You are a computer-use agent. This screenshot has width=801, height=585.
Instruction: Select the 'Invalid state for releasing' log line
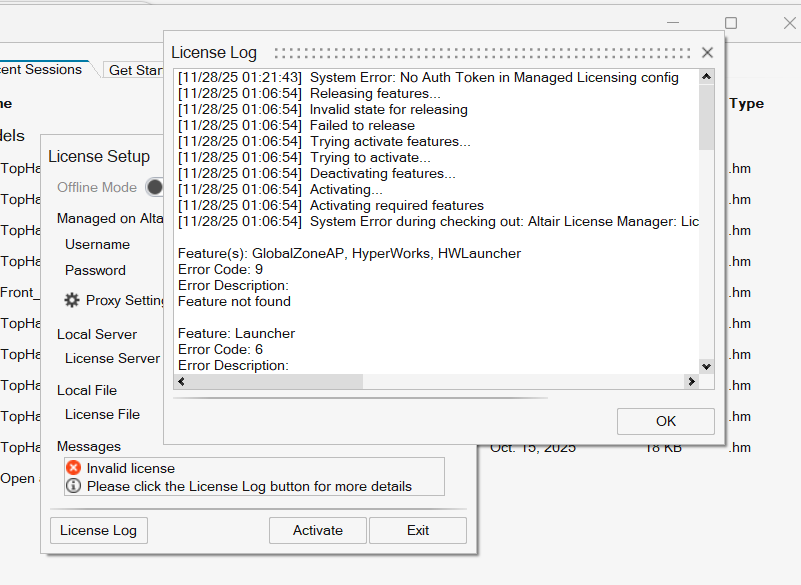point(322,109)
